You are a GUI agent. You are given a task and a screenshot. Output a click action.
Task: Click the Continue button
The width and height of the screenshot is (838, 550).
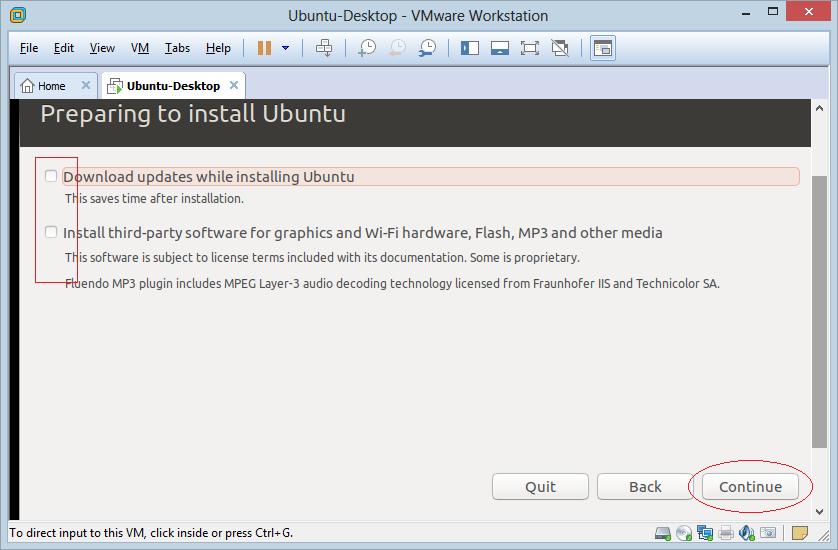[750, 486]
